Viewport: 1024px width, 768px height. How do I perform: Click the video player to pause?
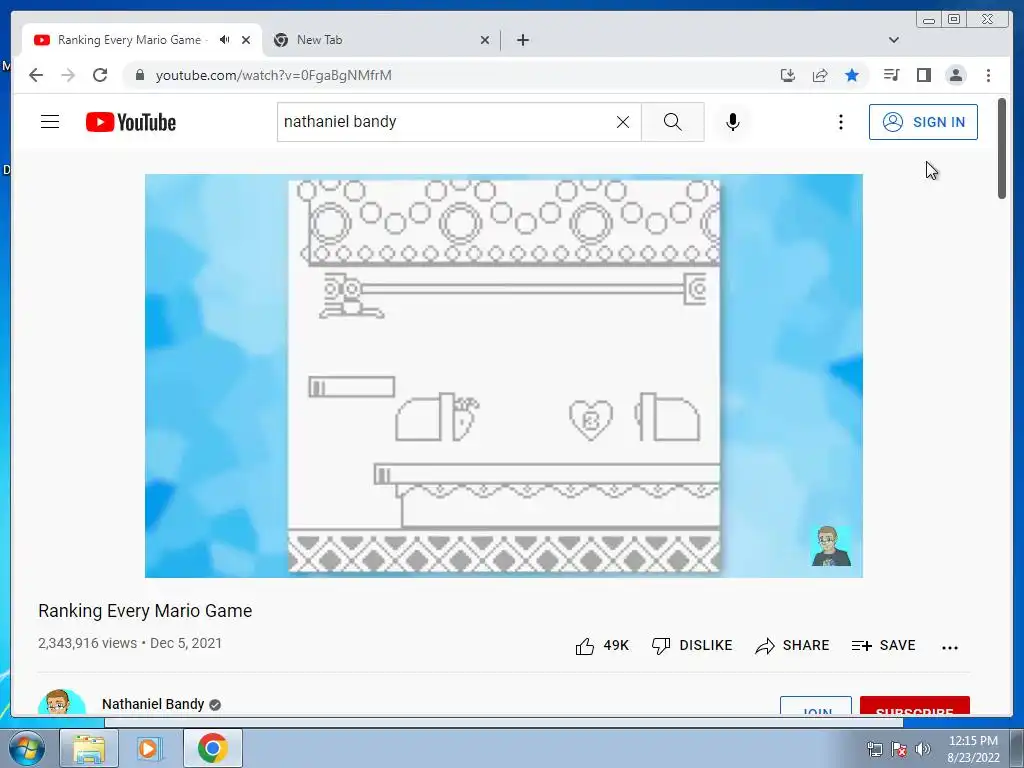tap(504, 376)
